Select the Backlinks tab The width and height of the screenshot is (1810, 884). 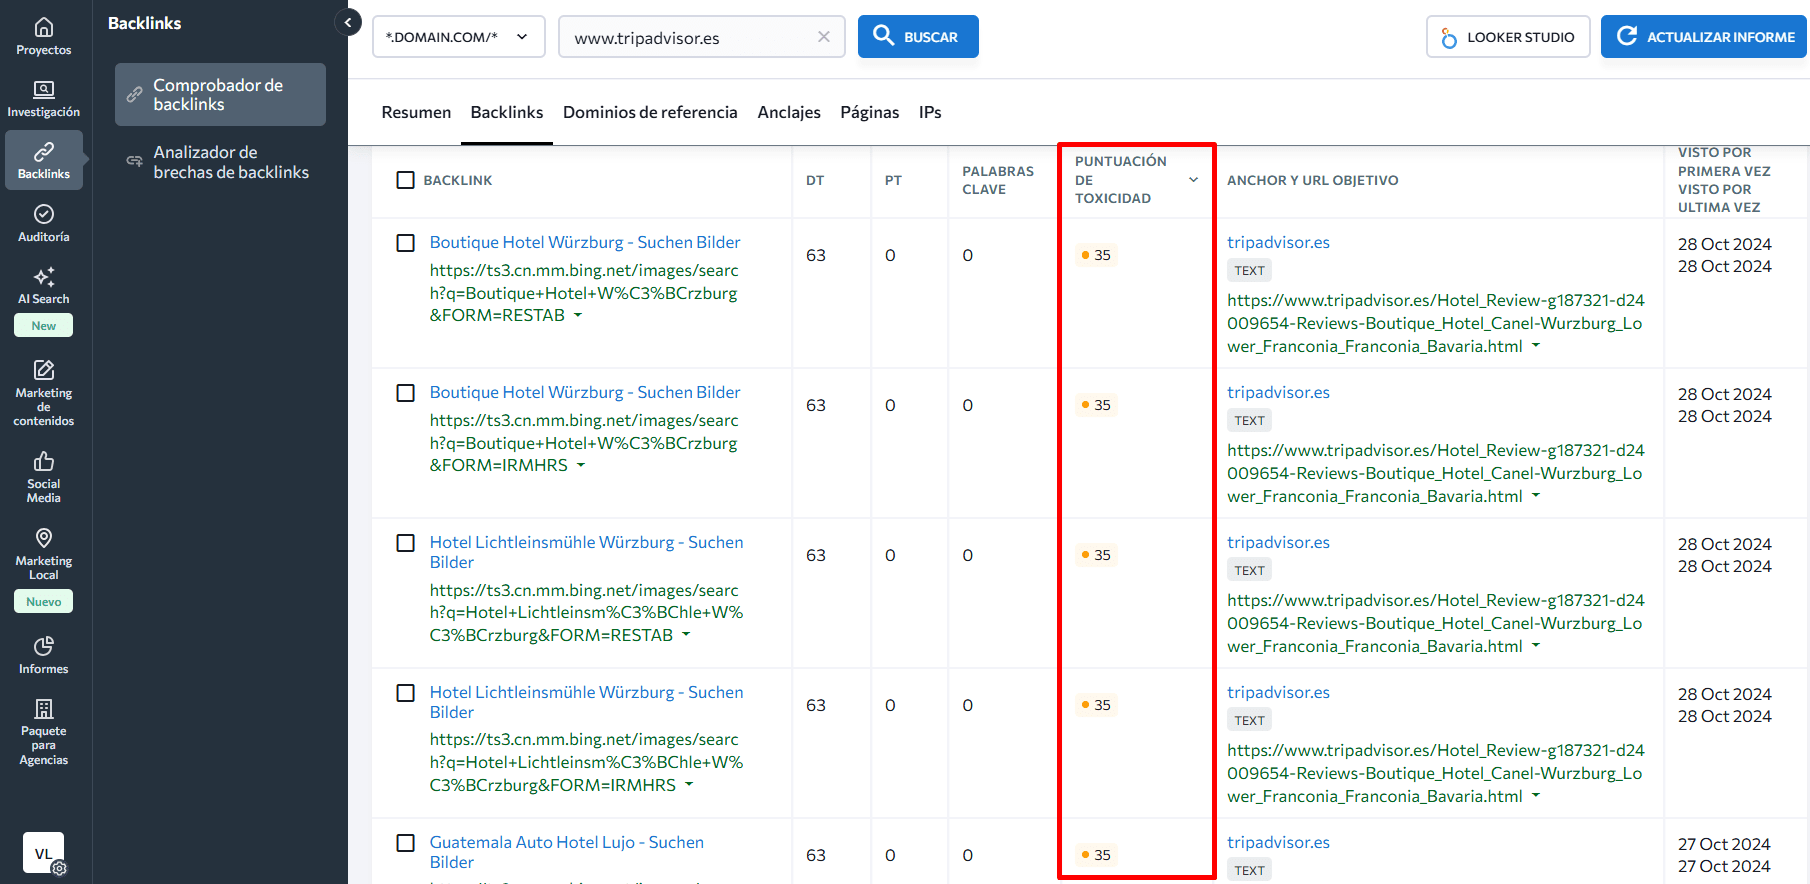pos(507,112)
